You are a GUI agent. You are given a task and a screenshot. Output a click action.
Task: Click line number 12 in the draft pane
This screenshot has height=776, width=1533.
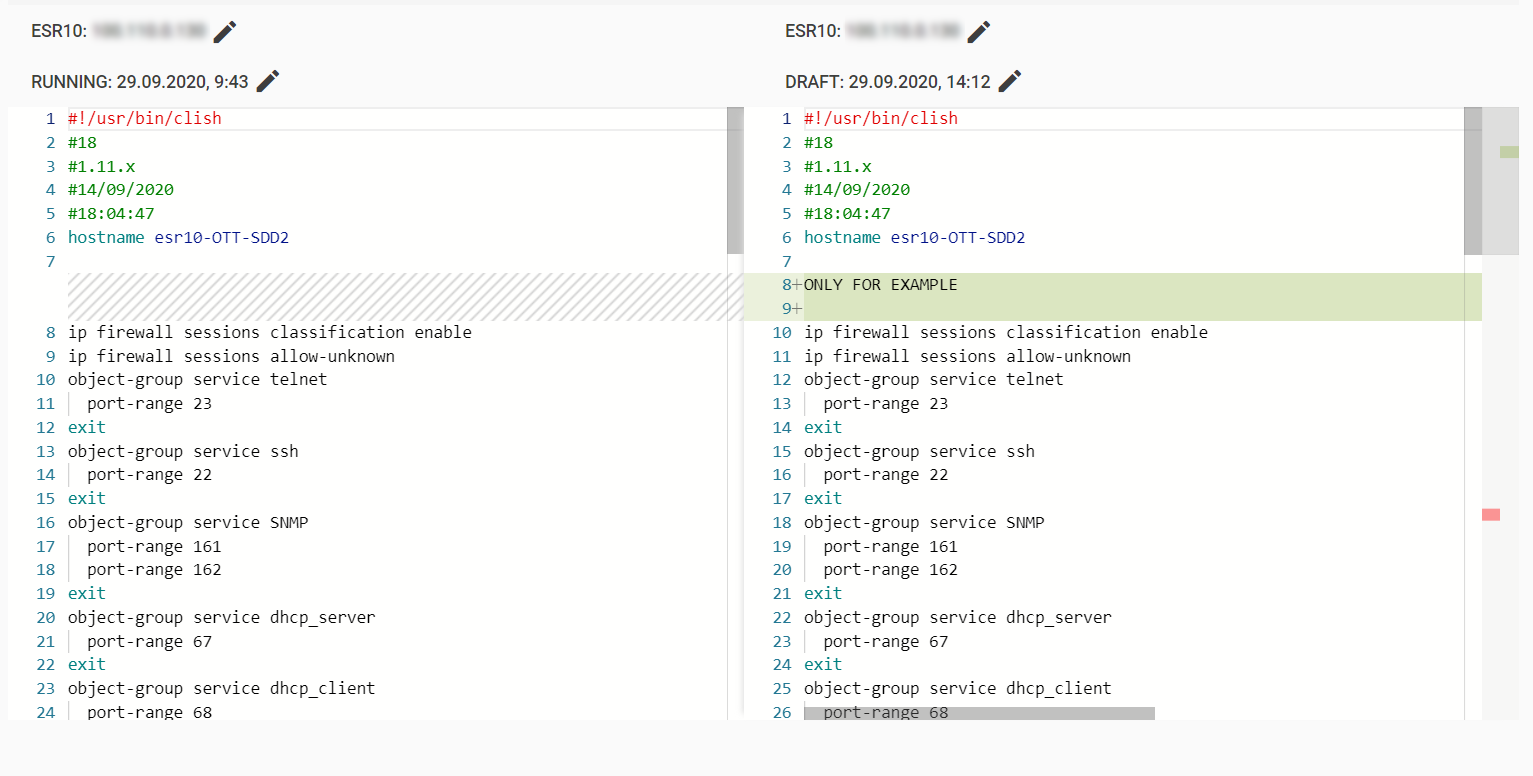point(782,380)
